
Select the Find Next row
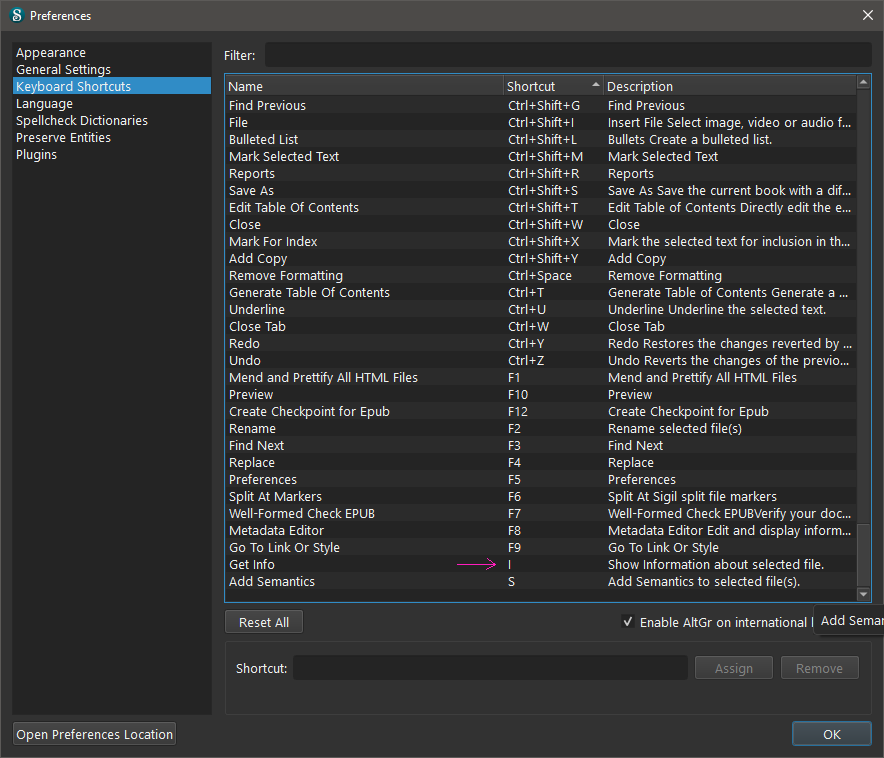click(x=541, y=445)
